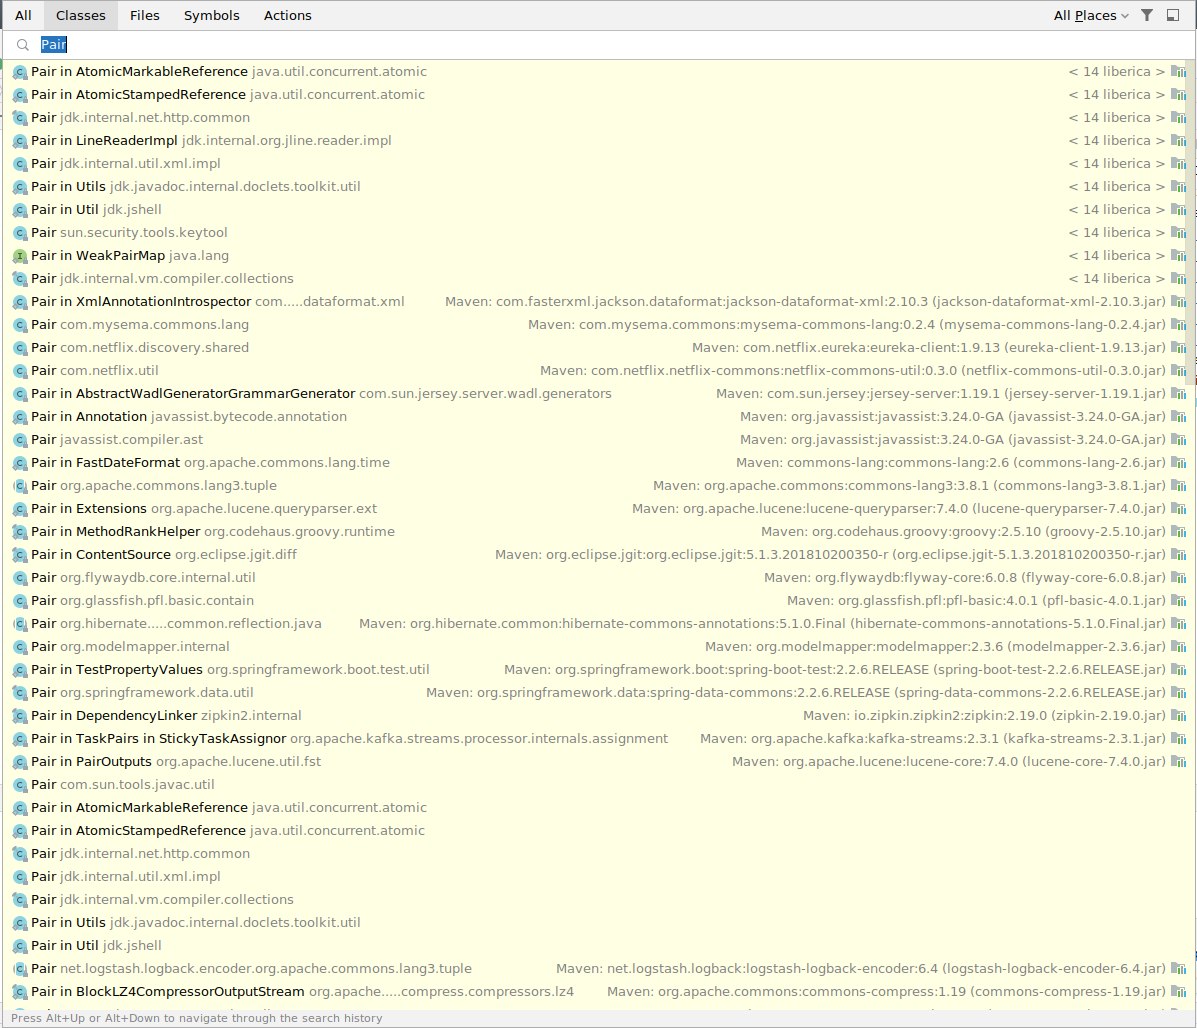
Task: Click class icon of Pair in FastDateFormat
Action: (21, 463)
